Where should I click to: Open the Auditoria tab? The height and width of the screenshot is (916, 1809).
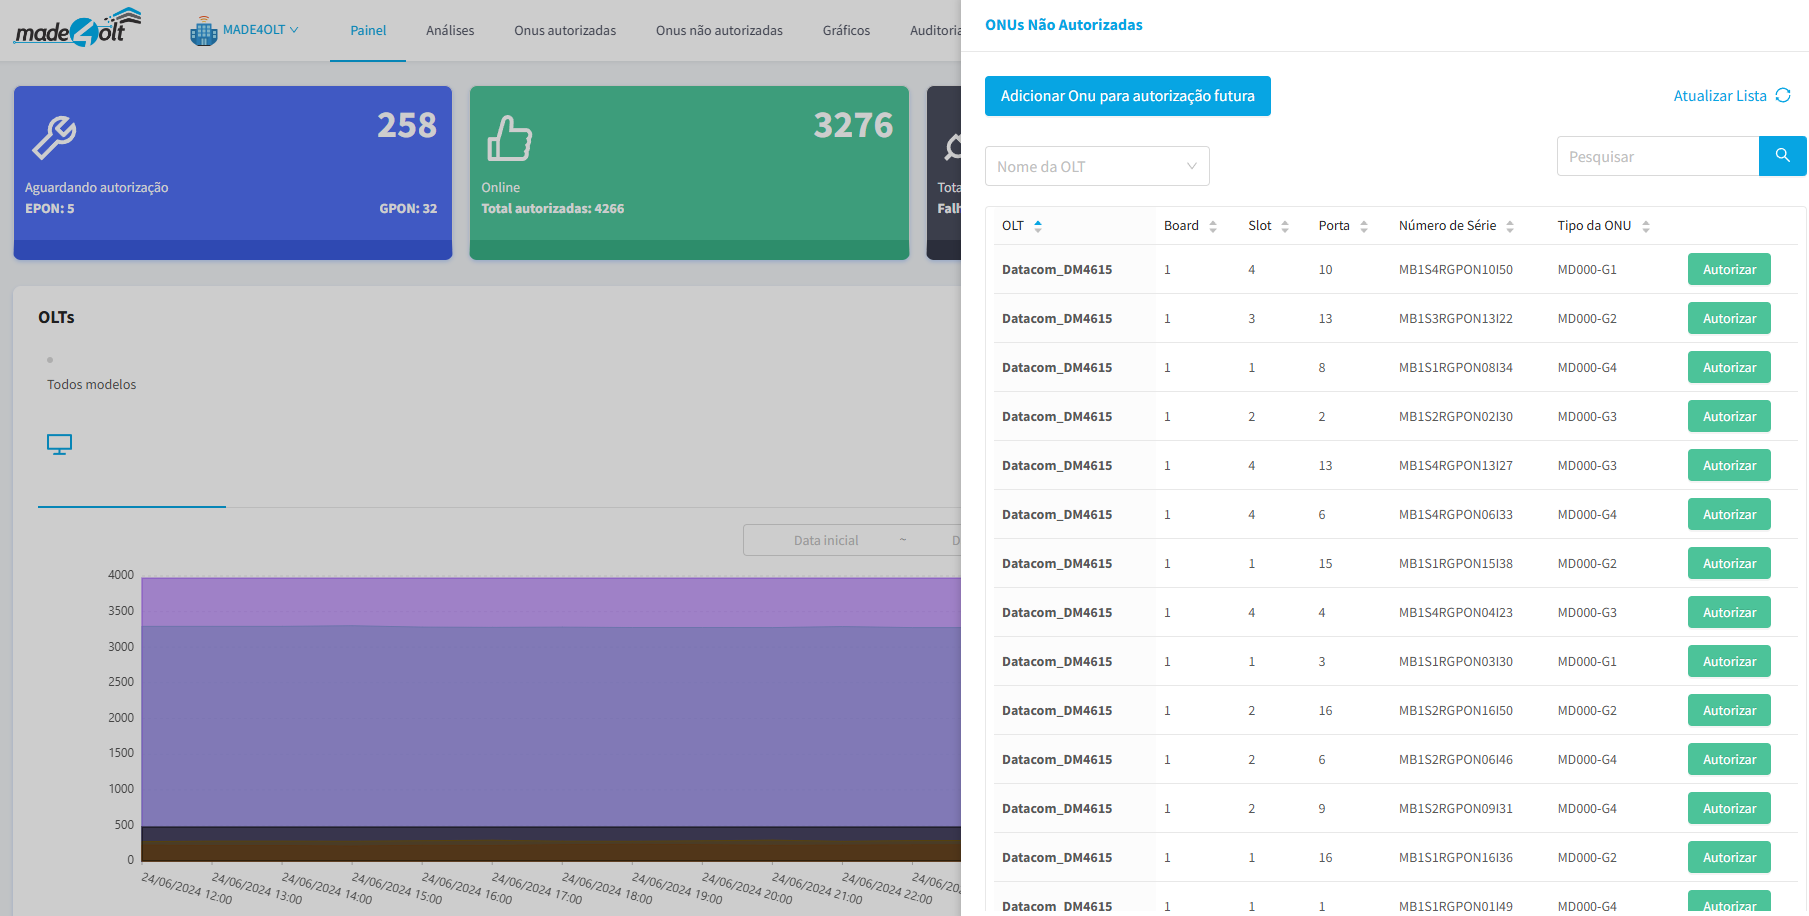935,31
